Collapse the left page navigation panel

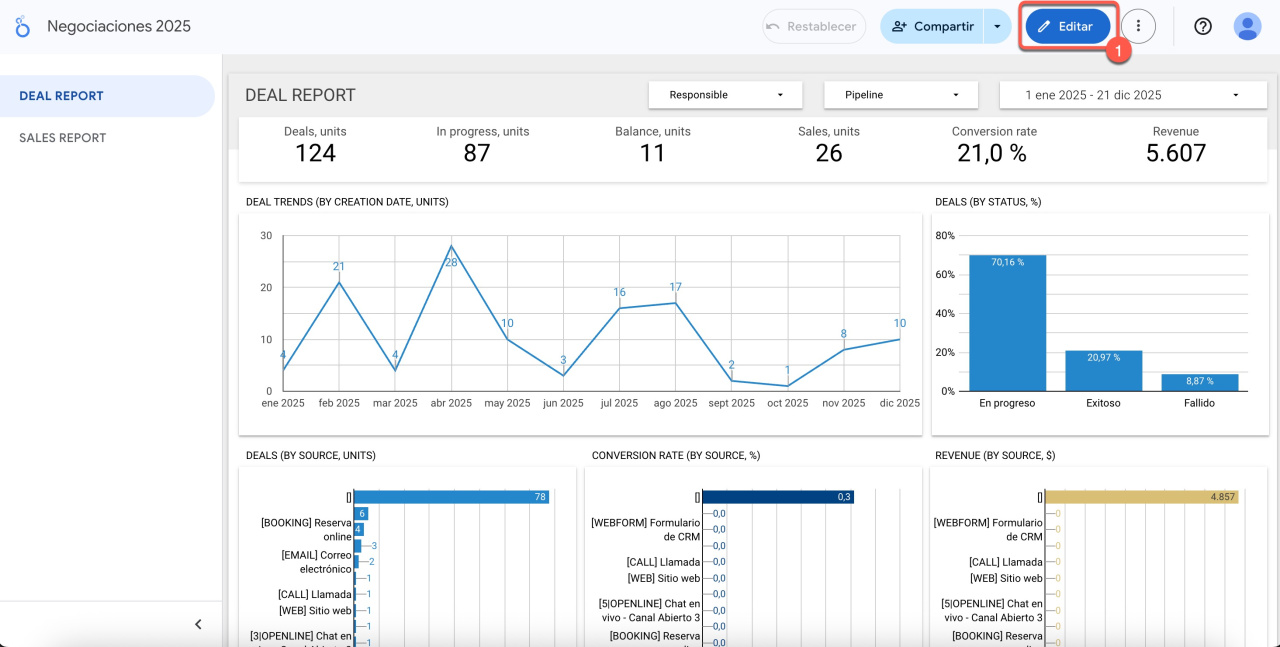click(198, 624)
